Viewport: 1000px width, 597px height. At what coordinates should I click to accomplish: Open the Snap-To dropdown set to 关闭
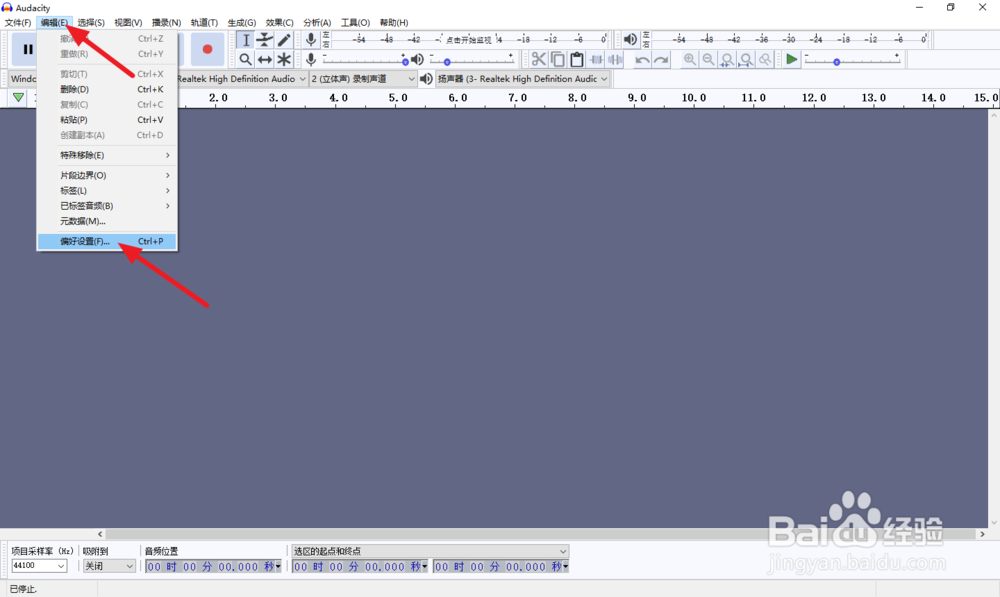tap(109, 566)
